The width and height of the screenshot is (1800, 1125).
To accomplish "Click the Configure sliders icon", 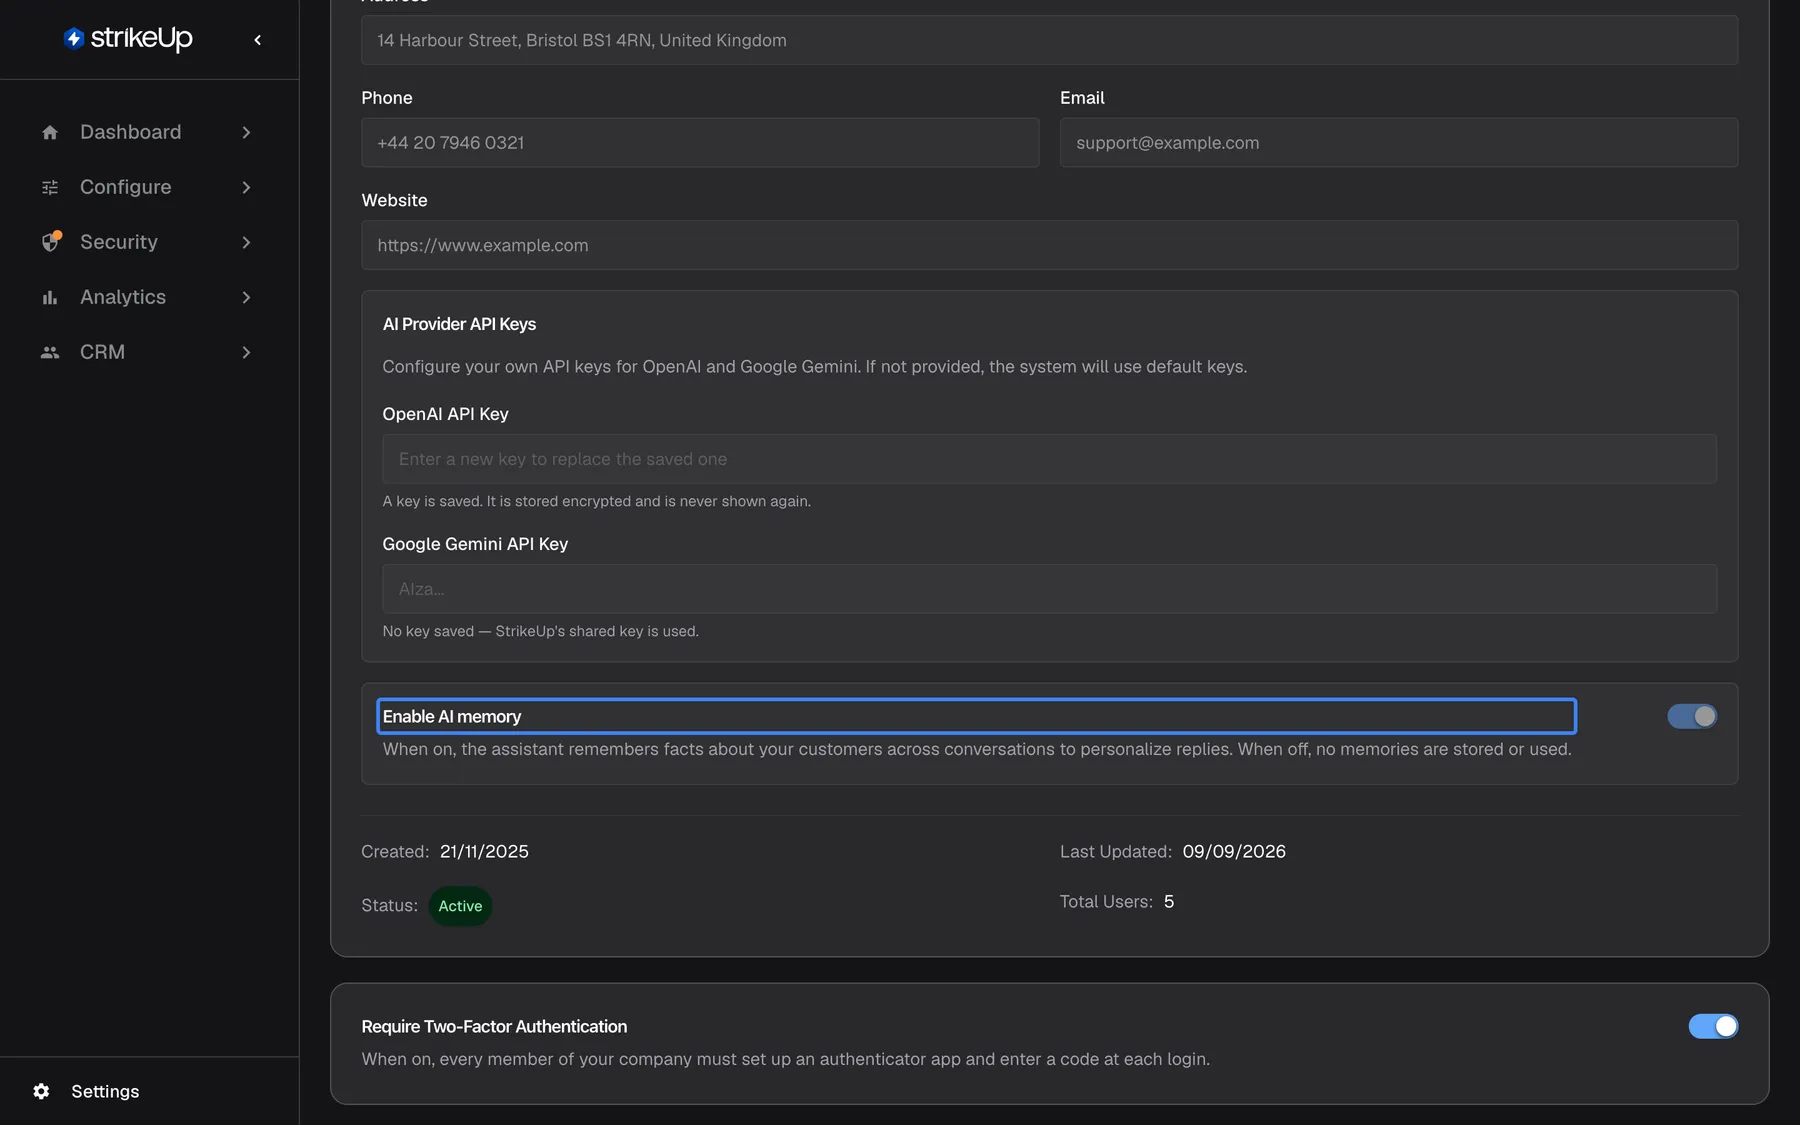I will [50, 187].
